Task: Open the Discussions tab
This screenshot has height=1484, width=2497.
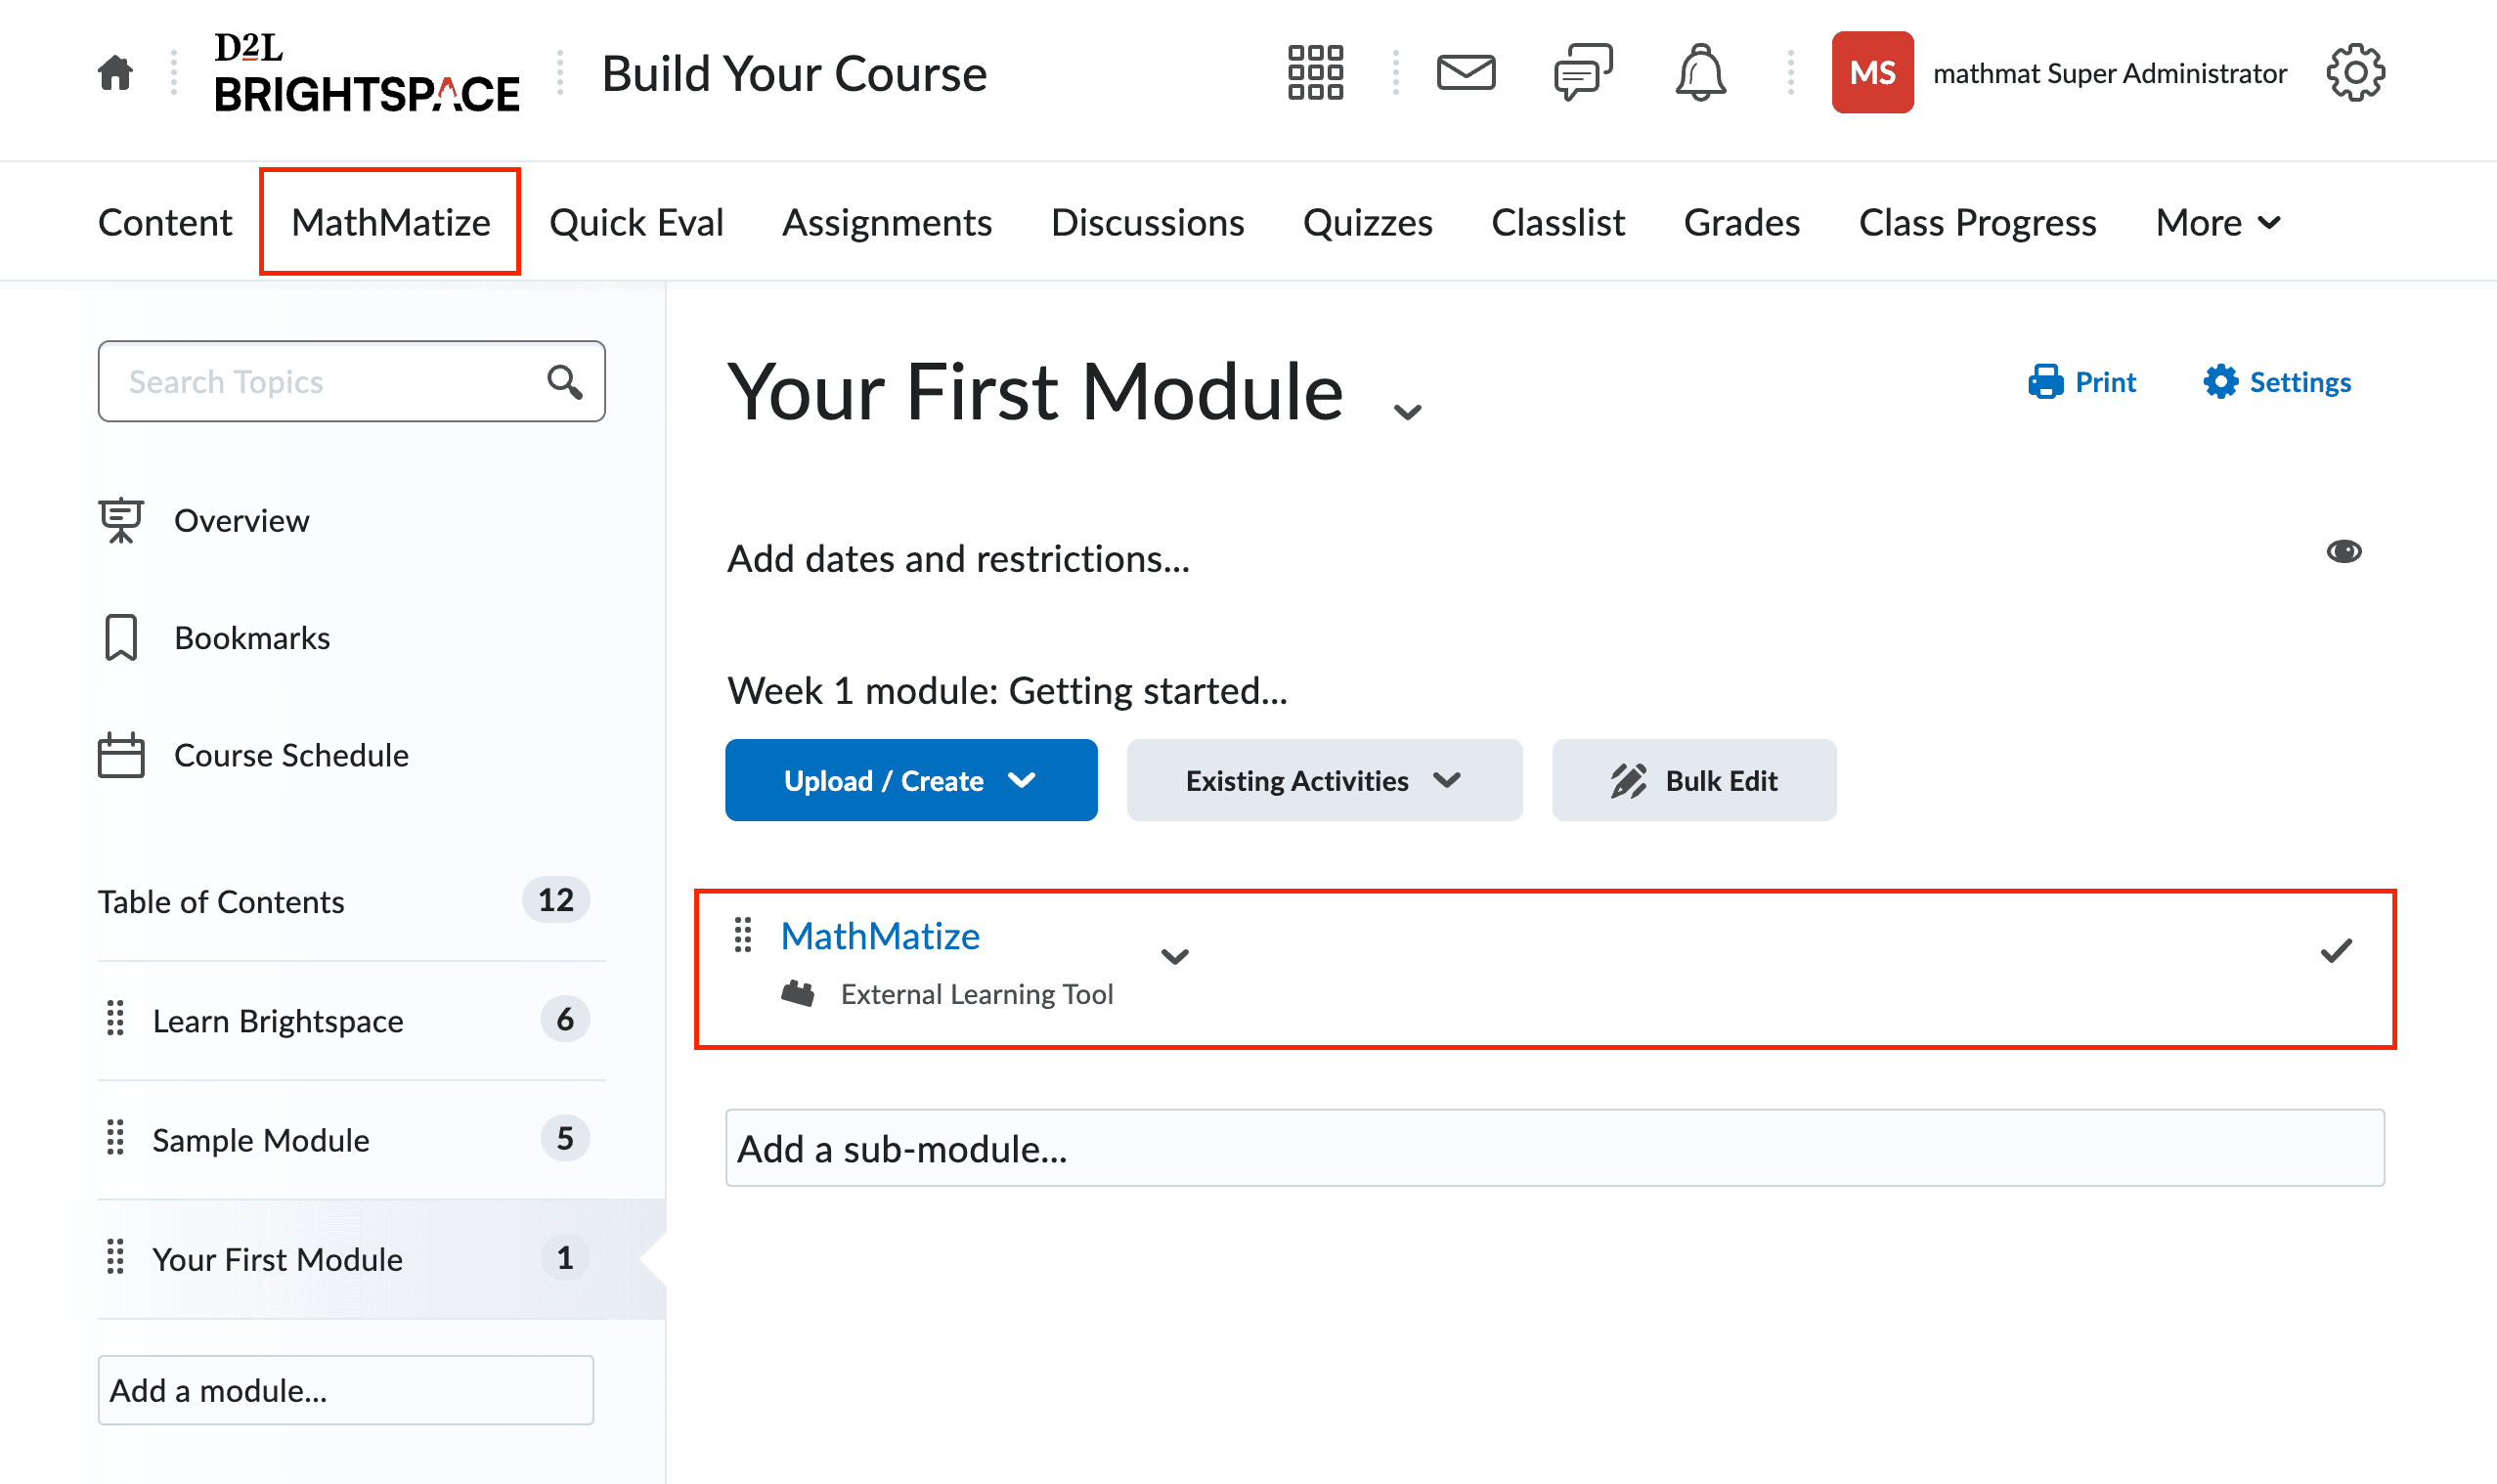Action: click(1147, 222)
